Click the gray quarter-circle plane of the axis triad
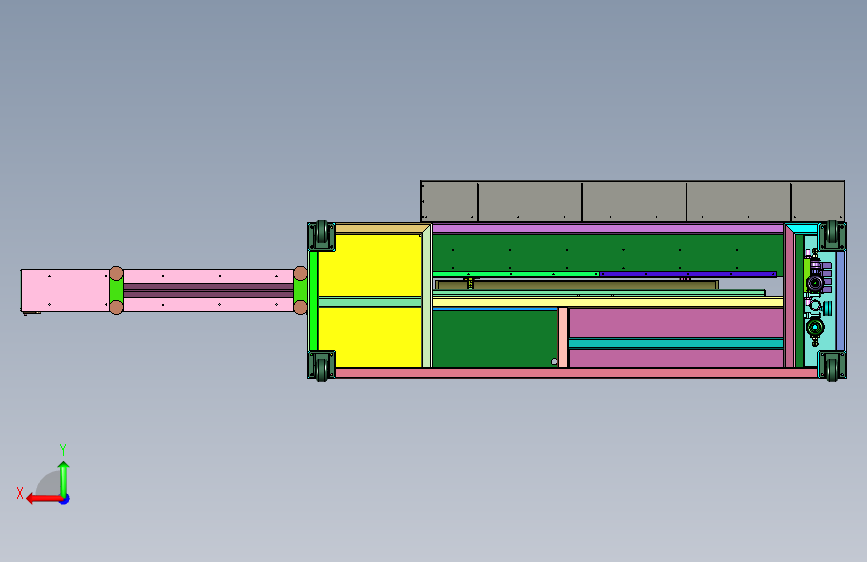The width and height of the screenshot is (867, 562). click(49, 484)
